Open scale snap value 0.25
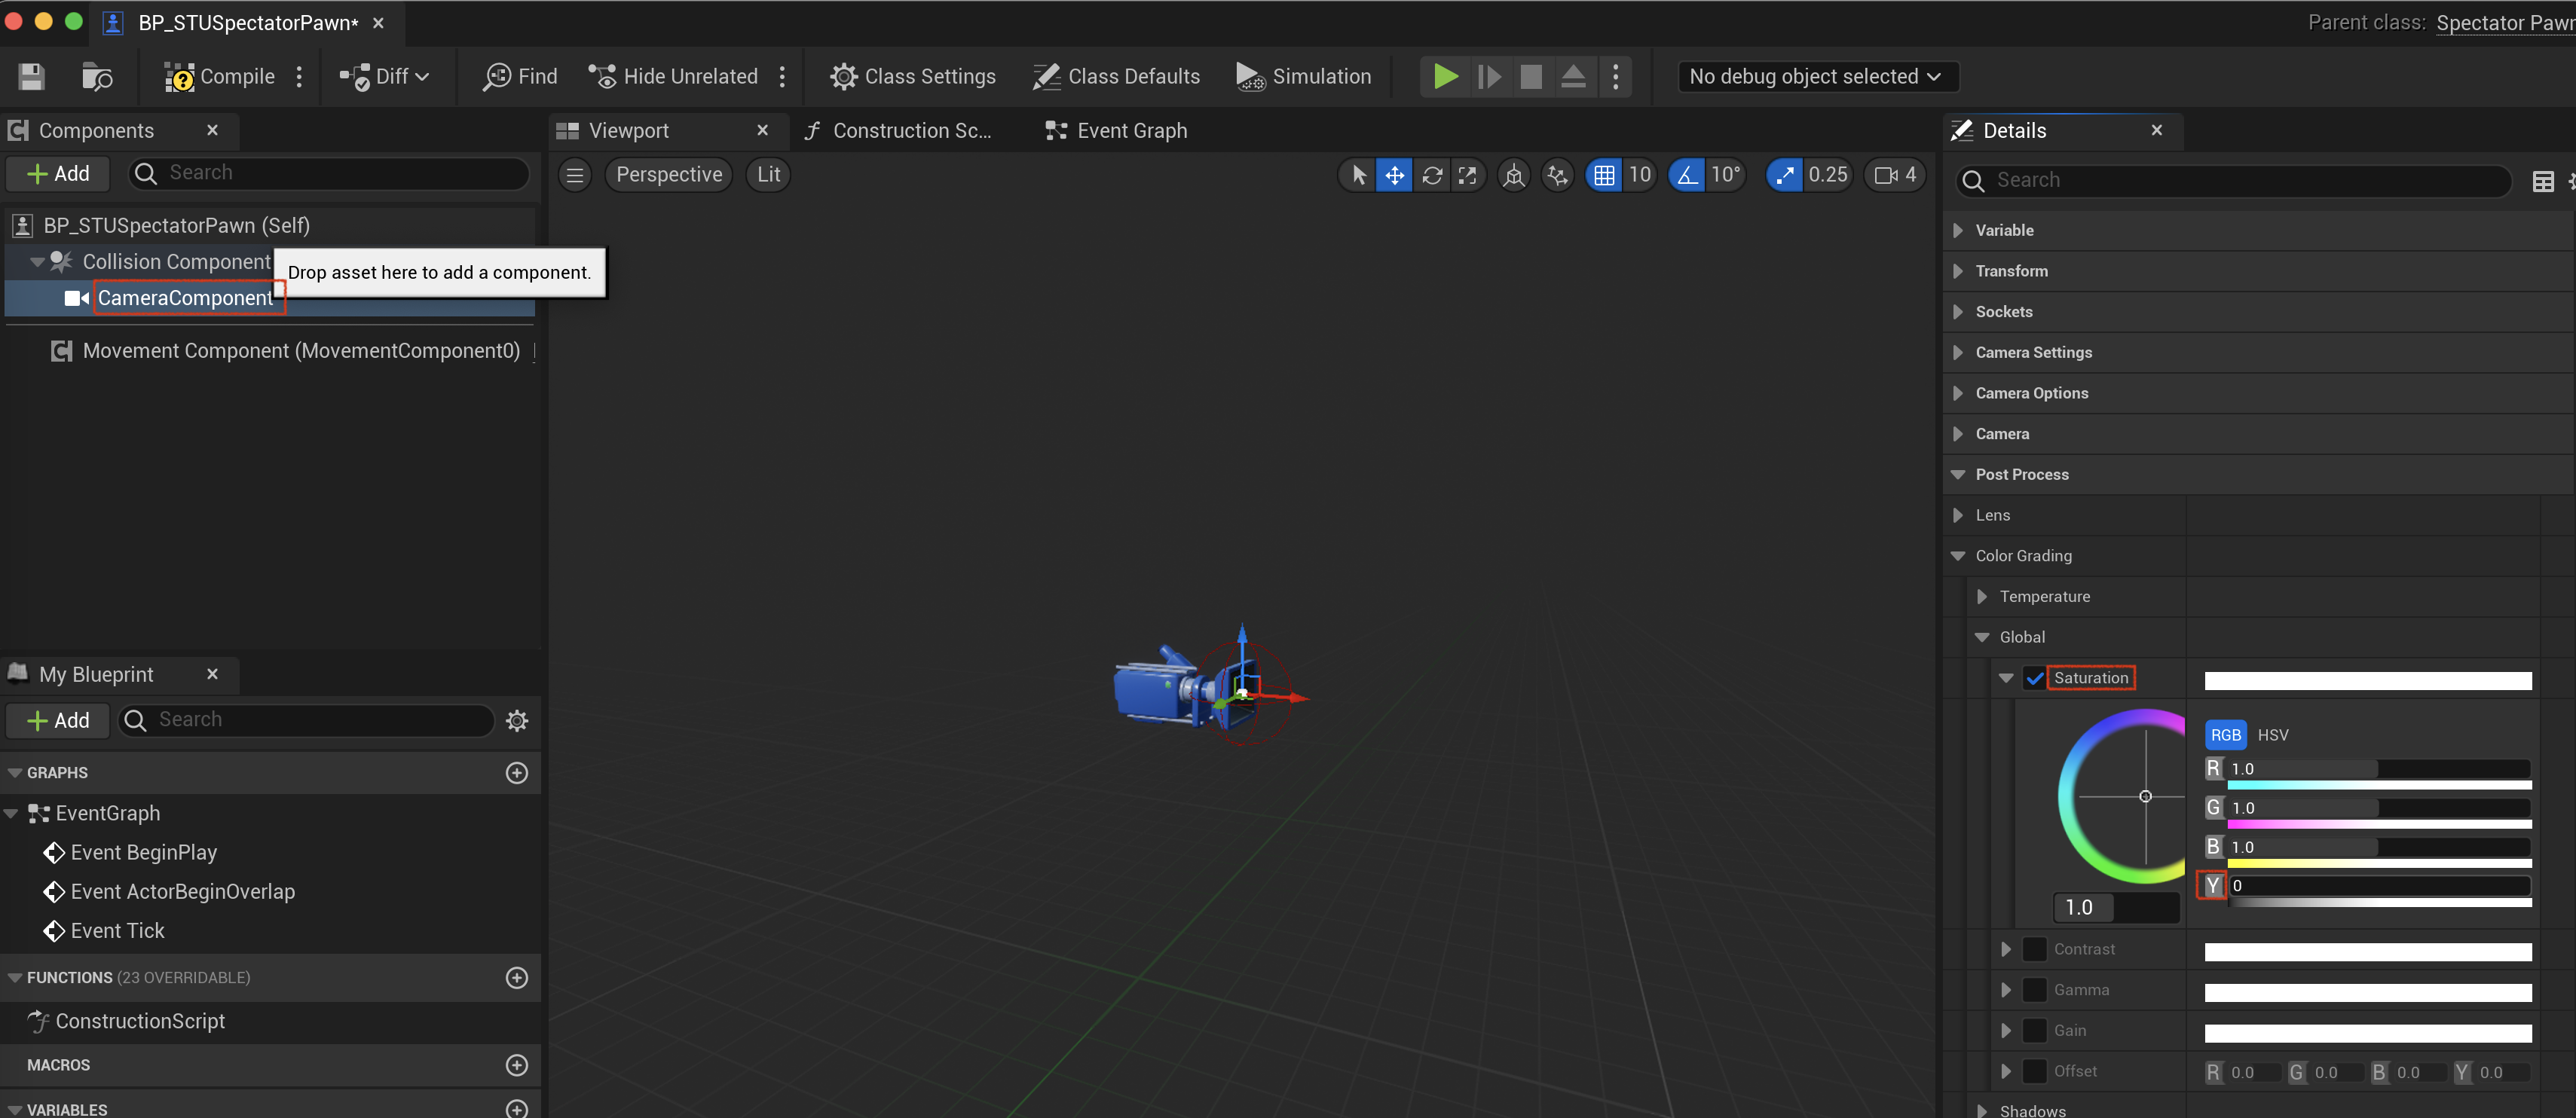The height and width of the screenshot is (1118, 2576). tap(1827, 175)
